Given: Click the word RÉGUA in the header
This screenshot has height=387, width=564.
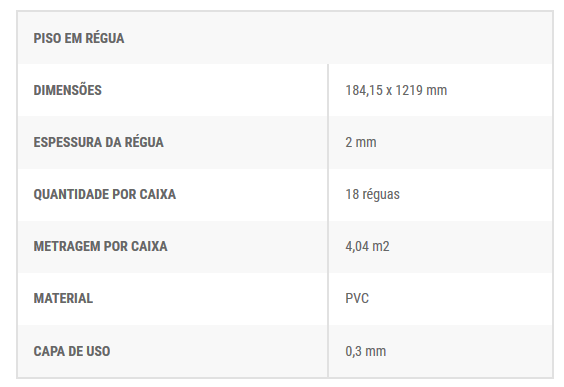Looking at the screenshot, I should [x=104, y=38].
